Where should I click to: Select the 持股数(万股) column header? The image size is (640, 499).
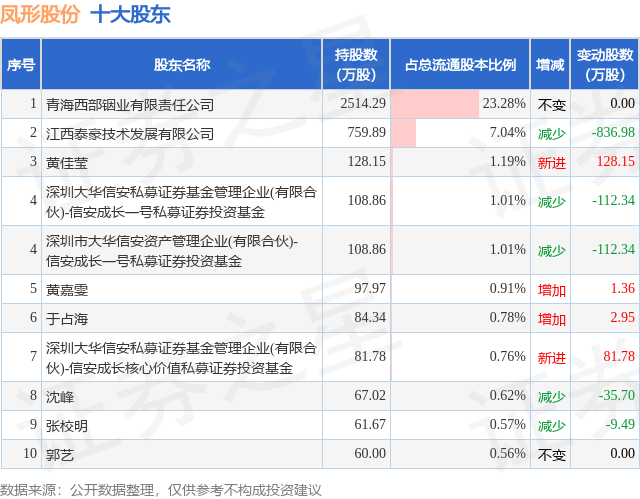coord(356,64)
